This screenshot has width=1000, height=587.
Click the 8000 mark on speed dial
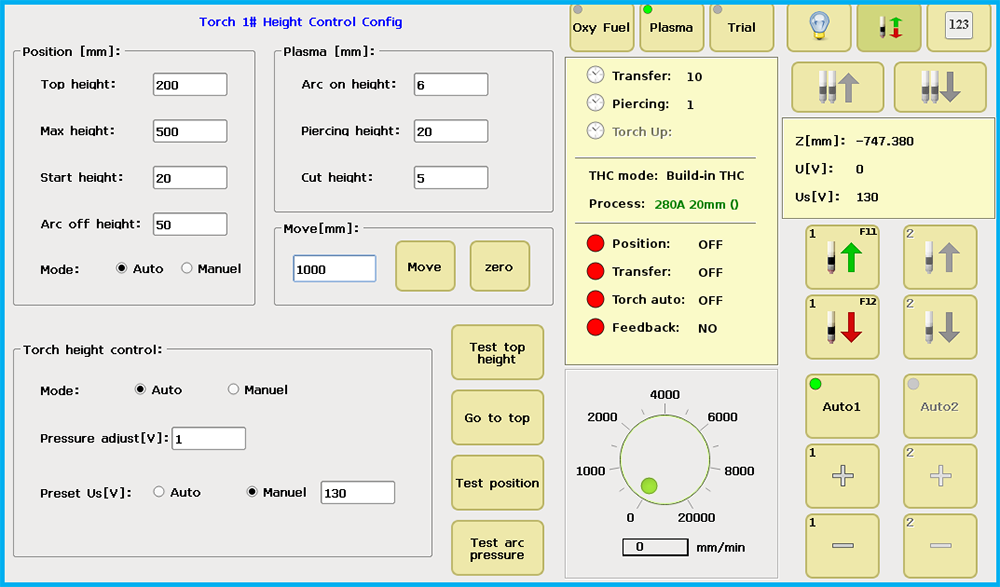tap(739, 471)
